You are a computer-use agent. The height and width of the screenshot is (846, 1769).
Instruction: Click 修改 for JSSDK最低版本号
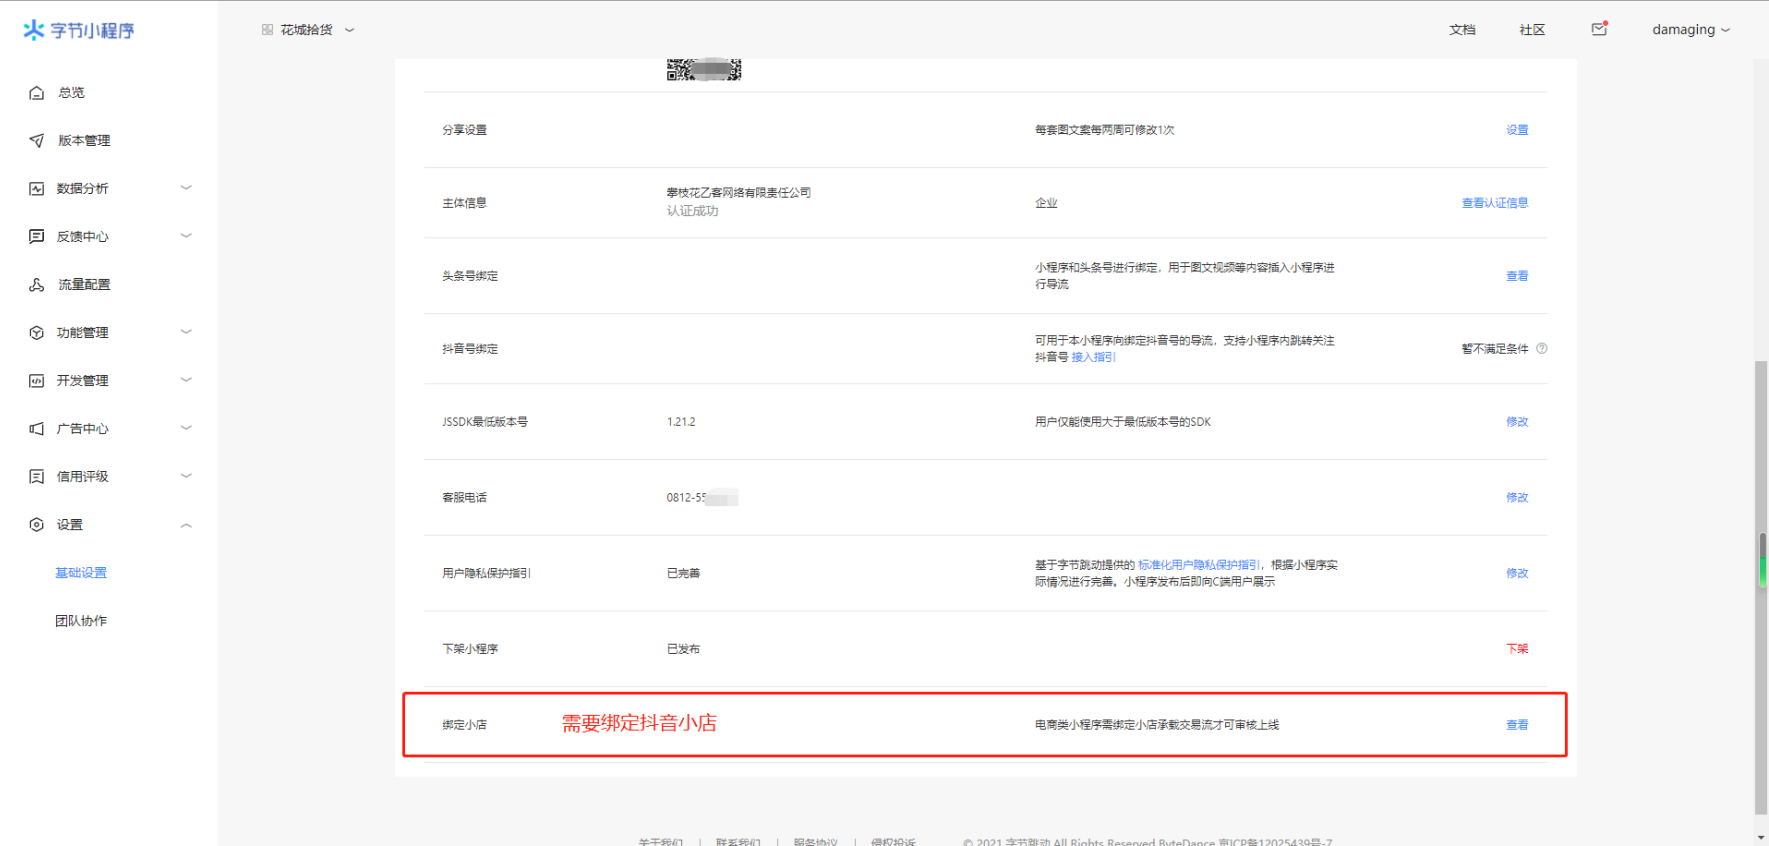point(1517,422)
